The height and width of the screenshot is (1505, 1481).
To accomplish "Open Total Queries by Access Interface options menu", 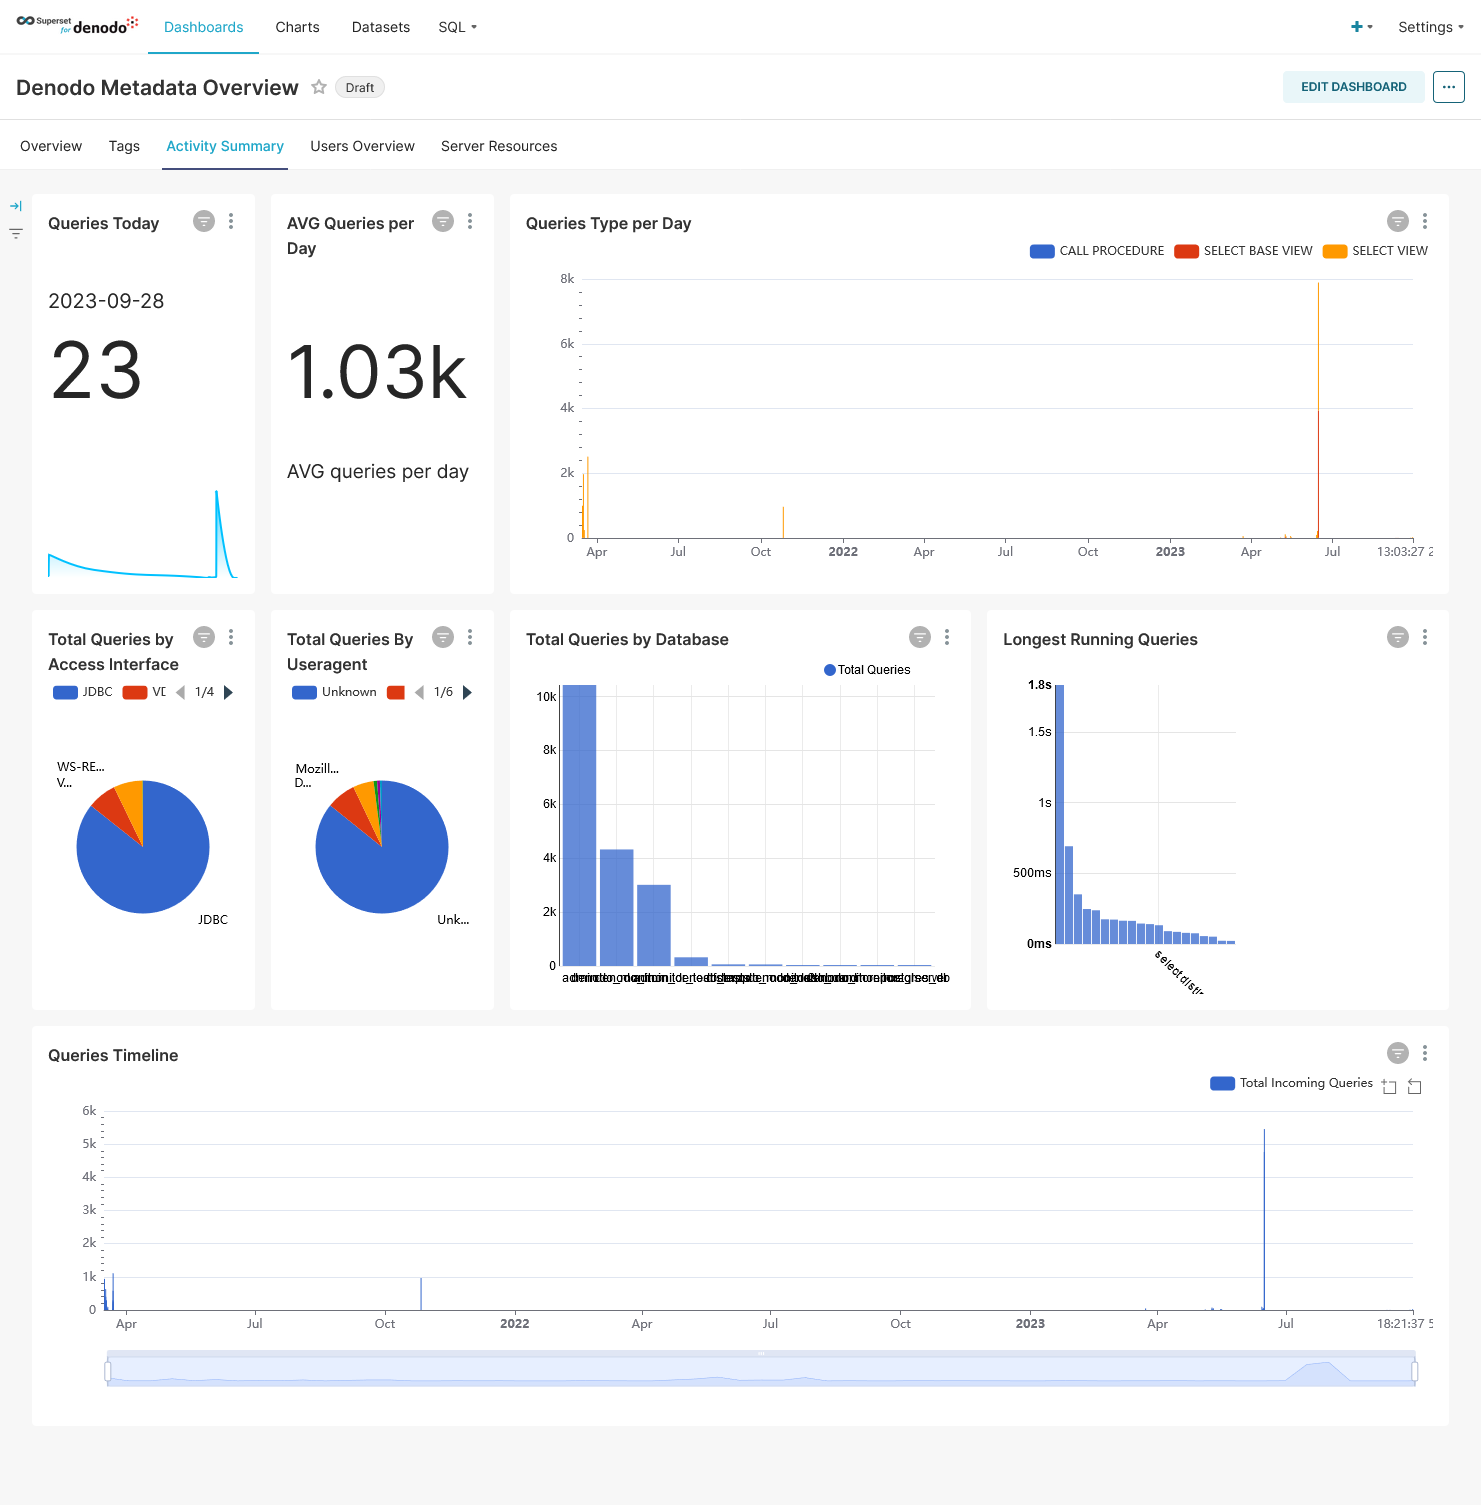I will pyautogui.click(x=231, y=637).
